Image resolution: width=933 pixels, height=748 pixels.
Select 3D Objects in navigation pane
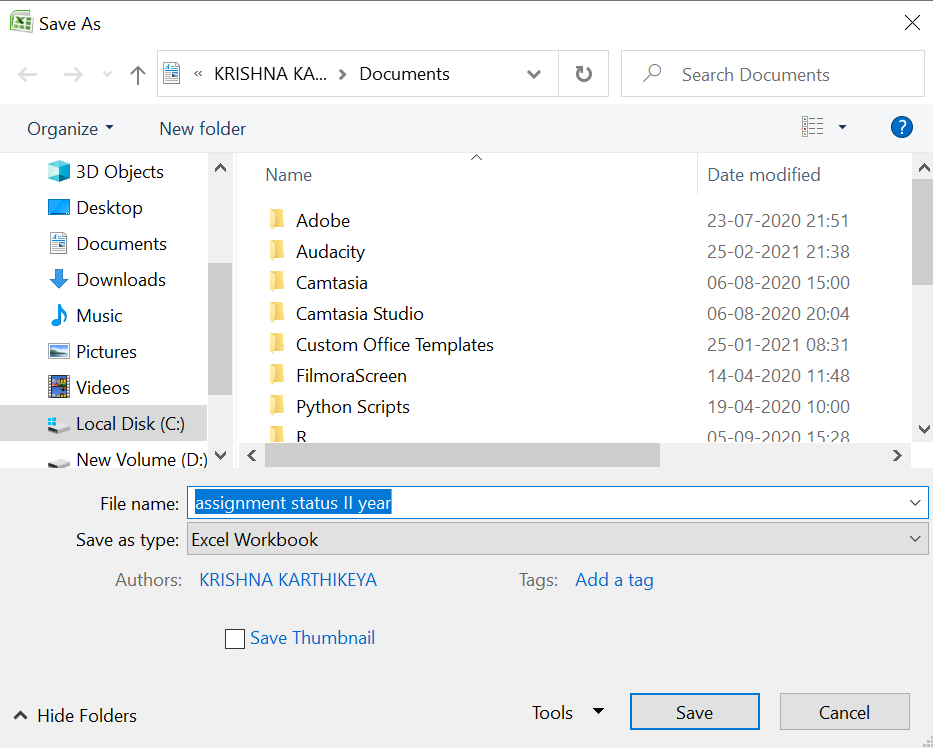click(x=119, y=172)
